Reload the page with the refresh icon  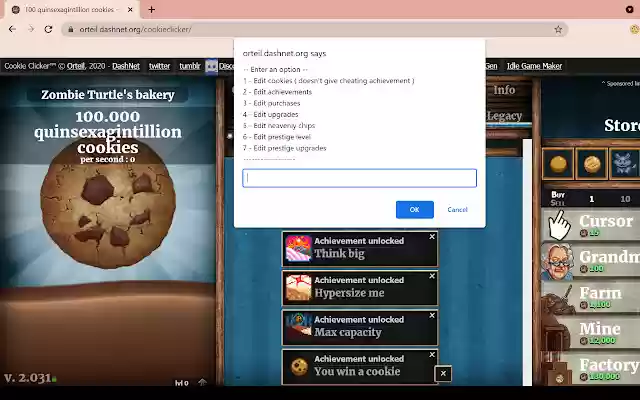48,29
